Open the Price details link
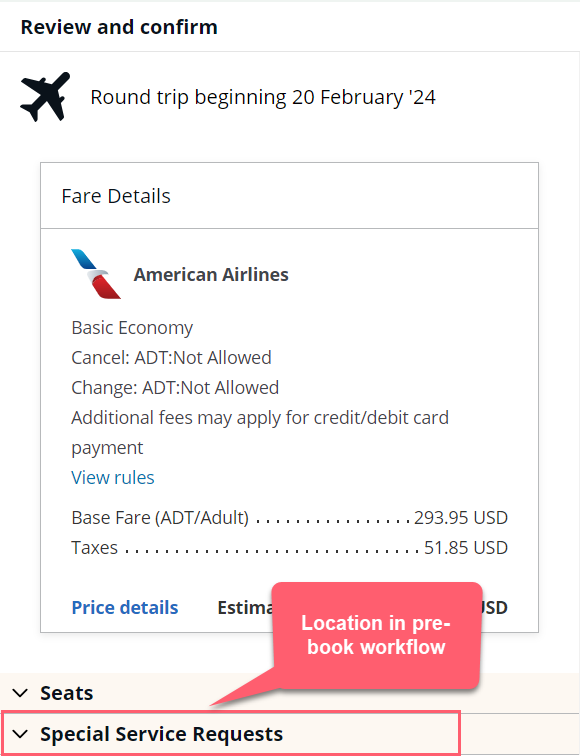This screenshot has height=756, width=580. click(125, 608)
